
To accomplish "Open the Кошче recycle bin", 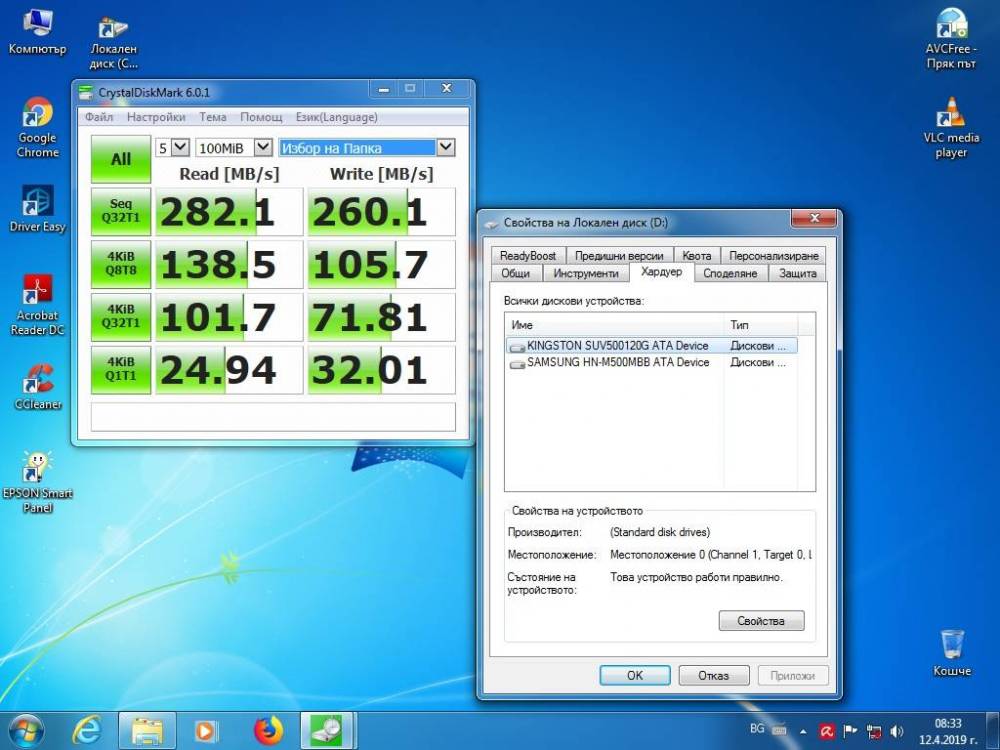I will pyautogui.click(x=952, y=653).
